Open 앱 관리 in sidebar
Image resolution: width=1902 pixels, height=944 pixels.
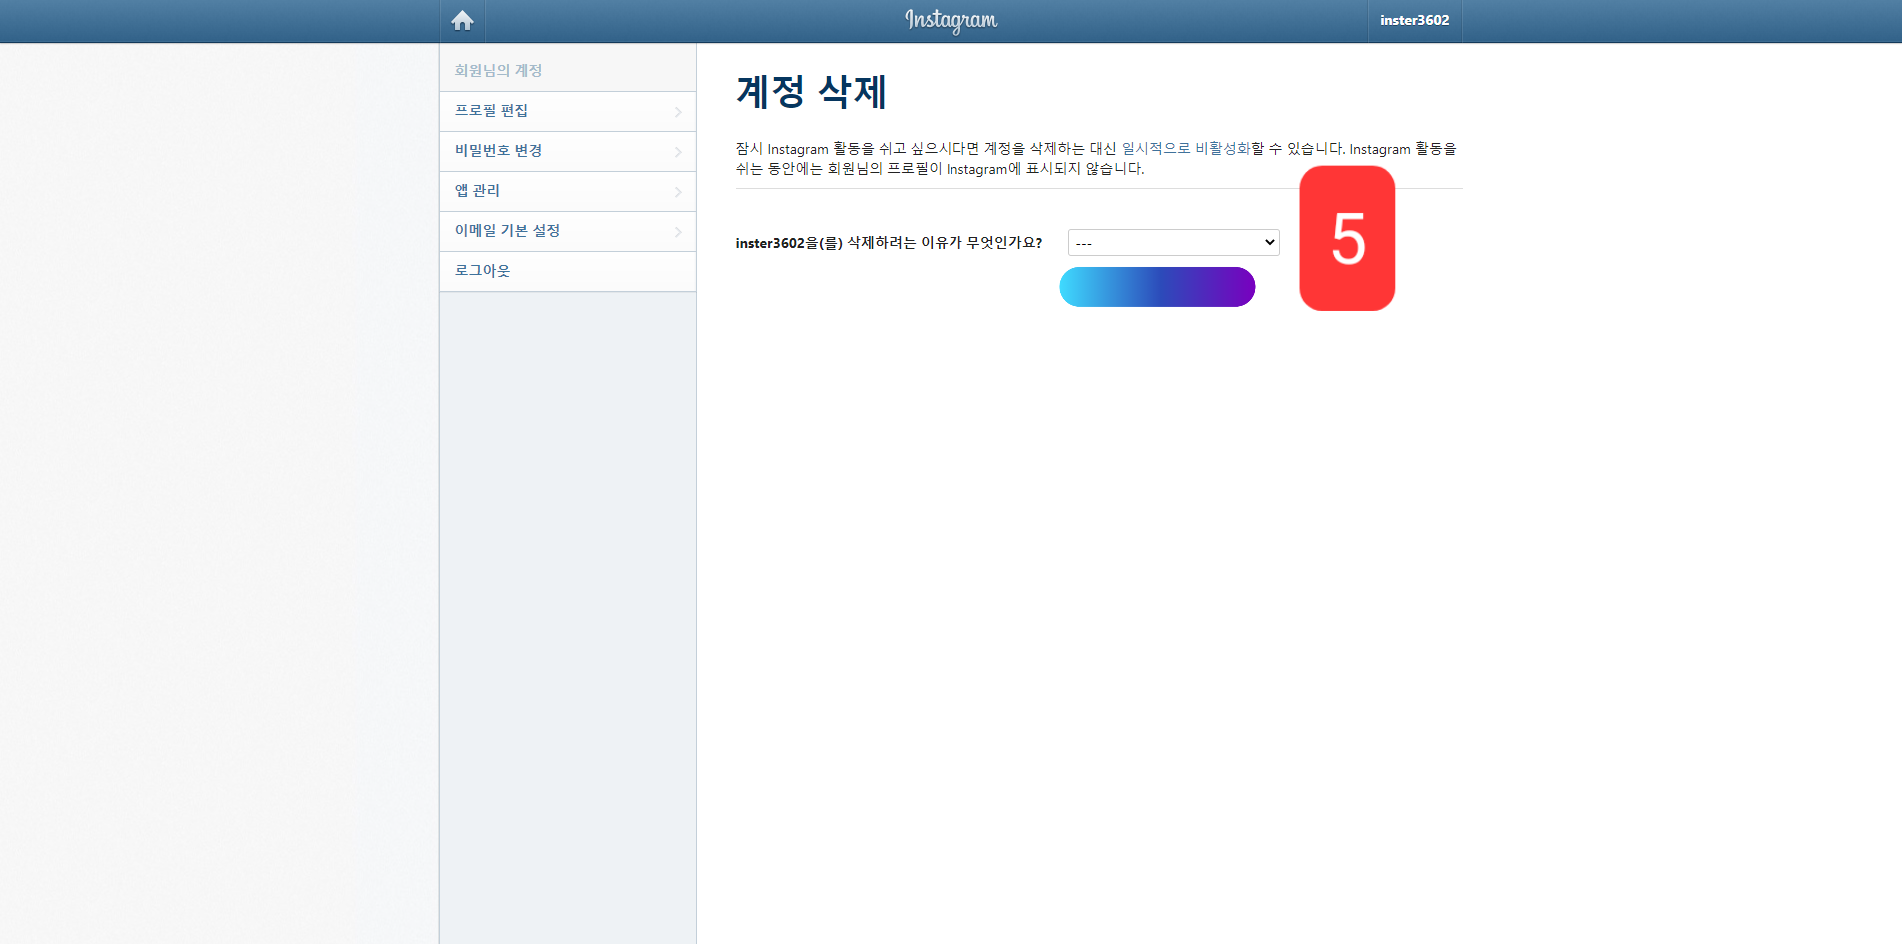[x=568, y=191]
